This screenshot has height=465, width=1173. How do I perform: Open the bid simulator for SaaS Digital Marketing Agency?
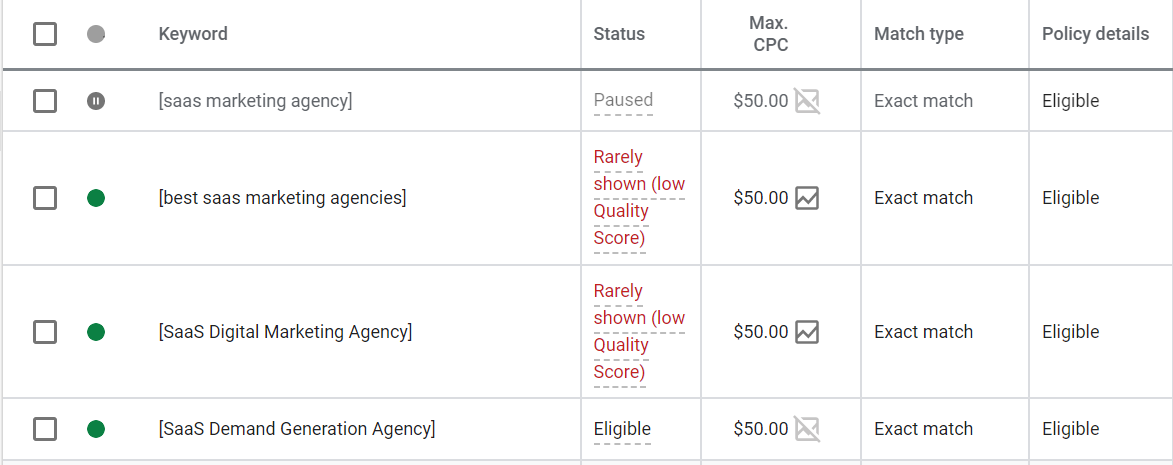[807, 332]
